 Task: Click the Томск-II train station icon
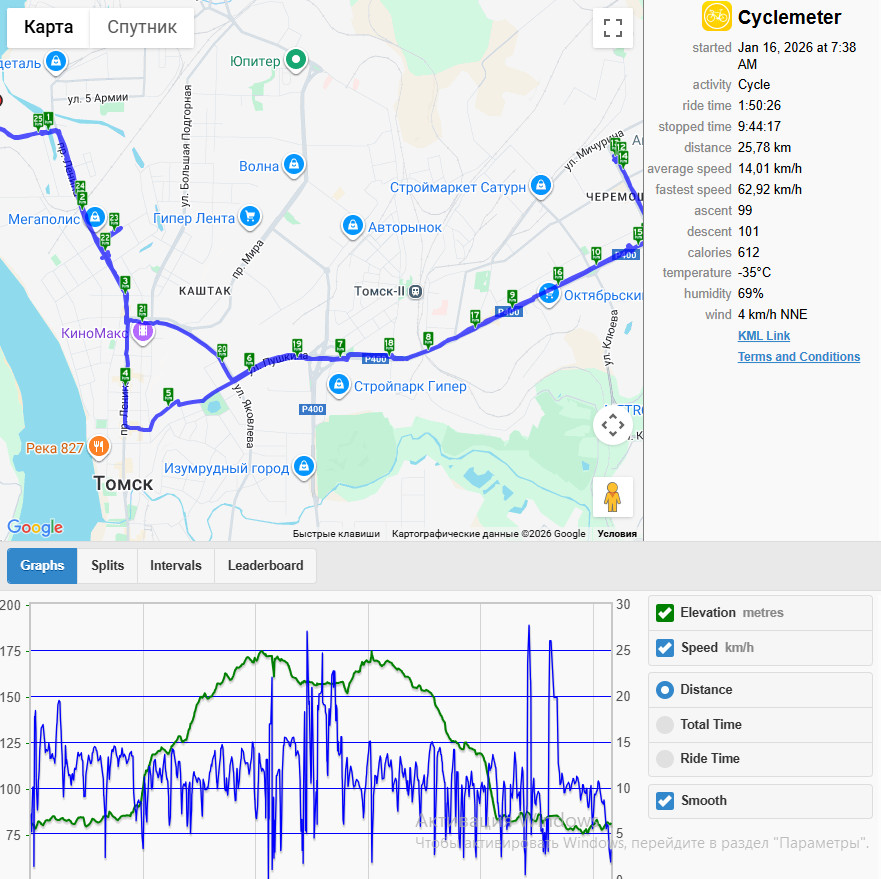click(x=415, y=291)
